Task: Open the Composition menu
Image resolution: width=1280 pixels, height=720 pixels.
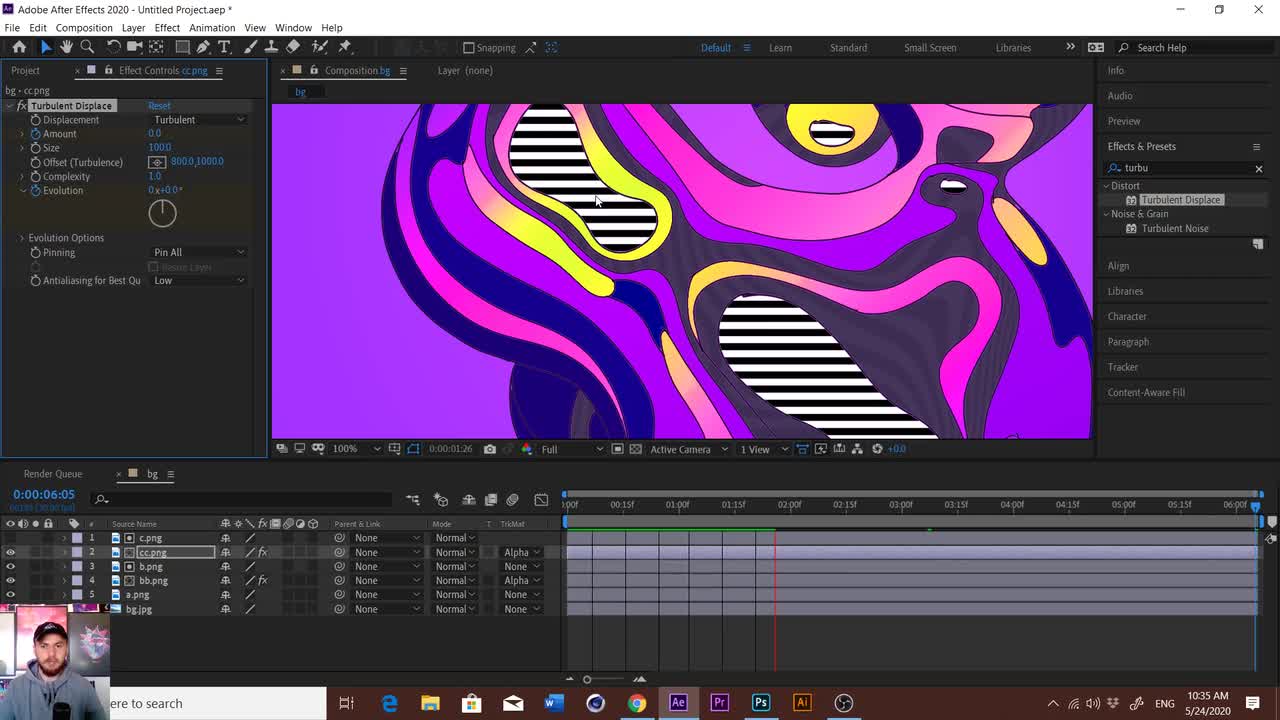Action: pos(84,27)
